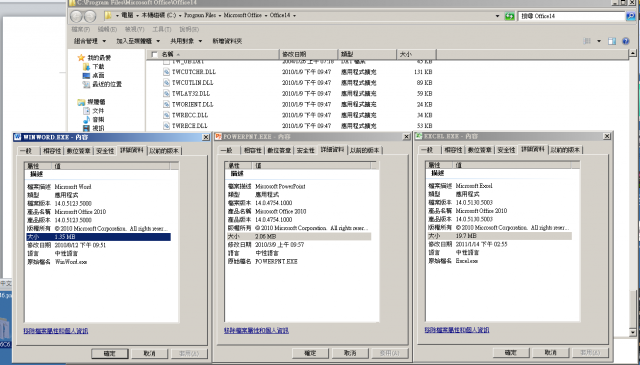This screenshot has width=640, height=365.
Task: Click the search magnifier icon in Explorer
Action: click(631, 16)
